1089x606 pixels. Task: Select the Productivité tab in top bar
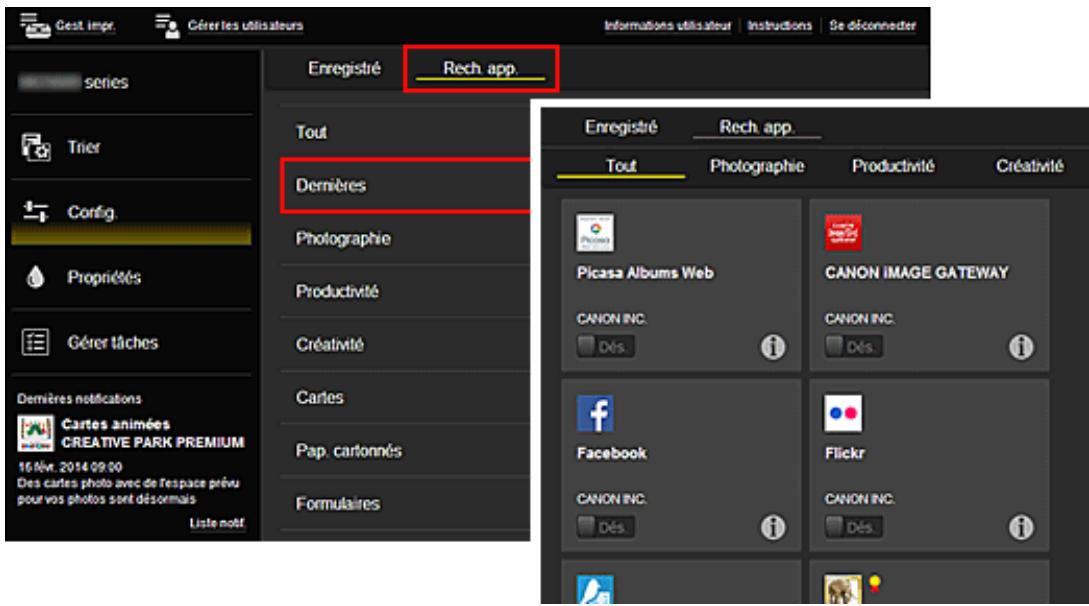coord(893,166)
